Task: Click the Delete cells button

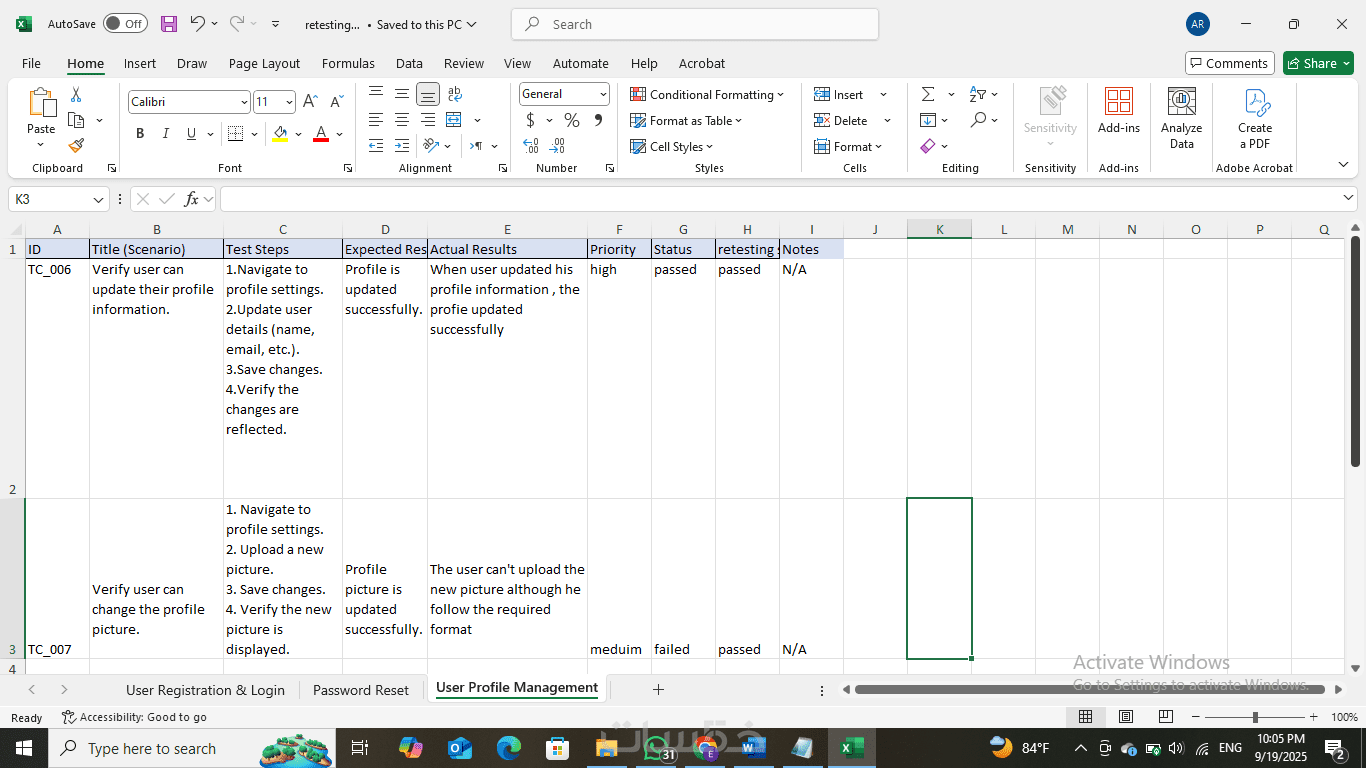Action: (840, 120)
